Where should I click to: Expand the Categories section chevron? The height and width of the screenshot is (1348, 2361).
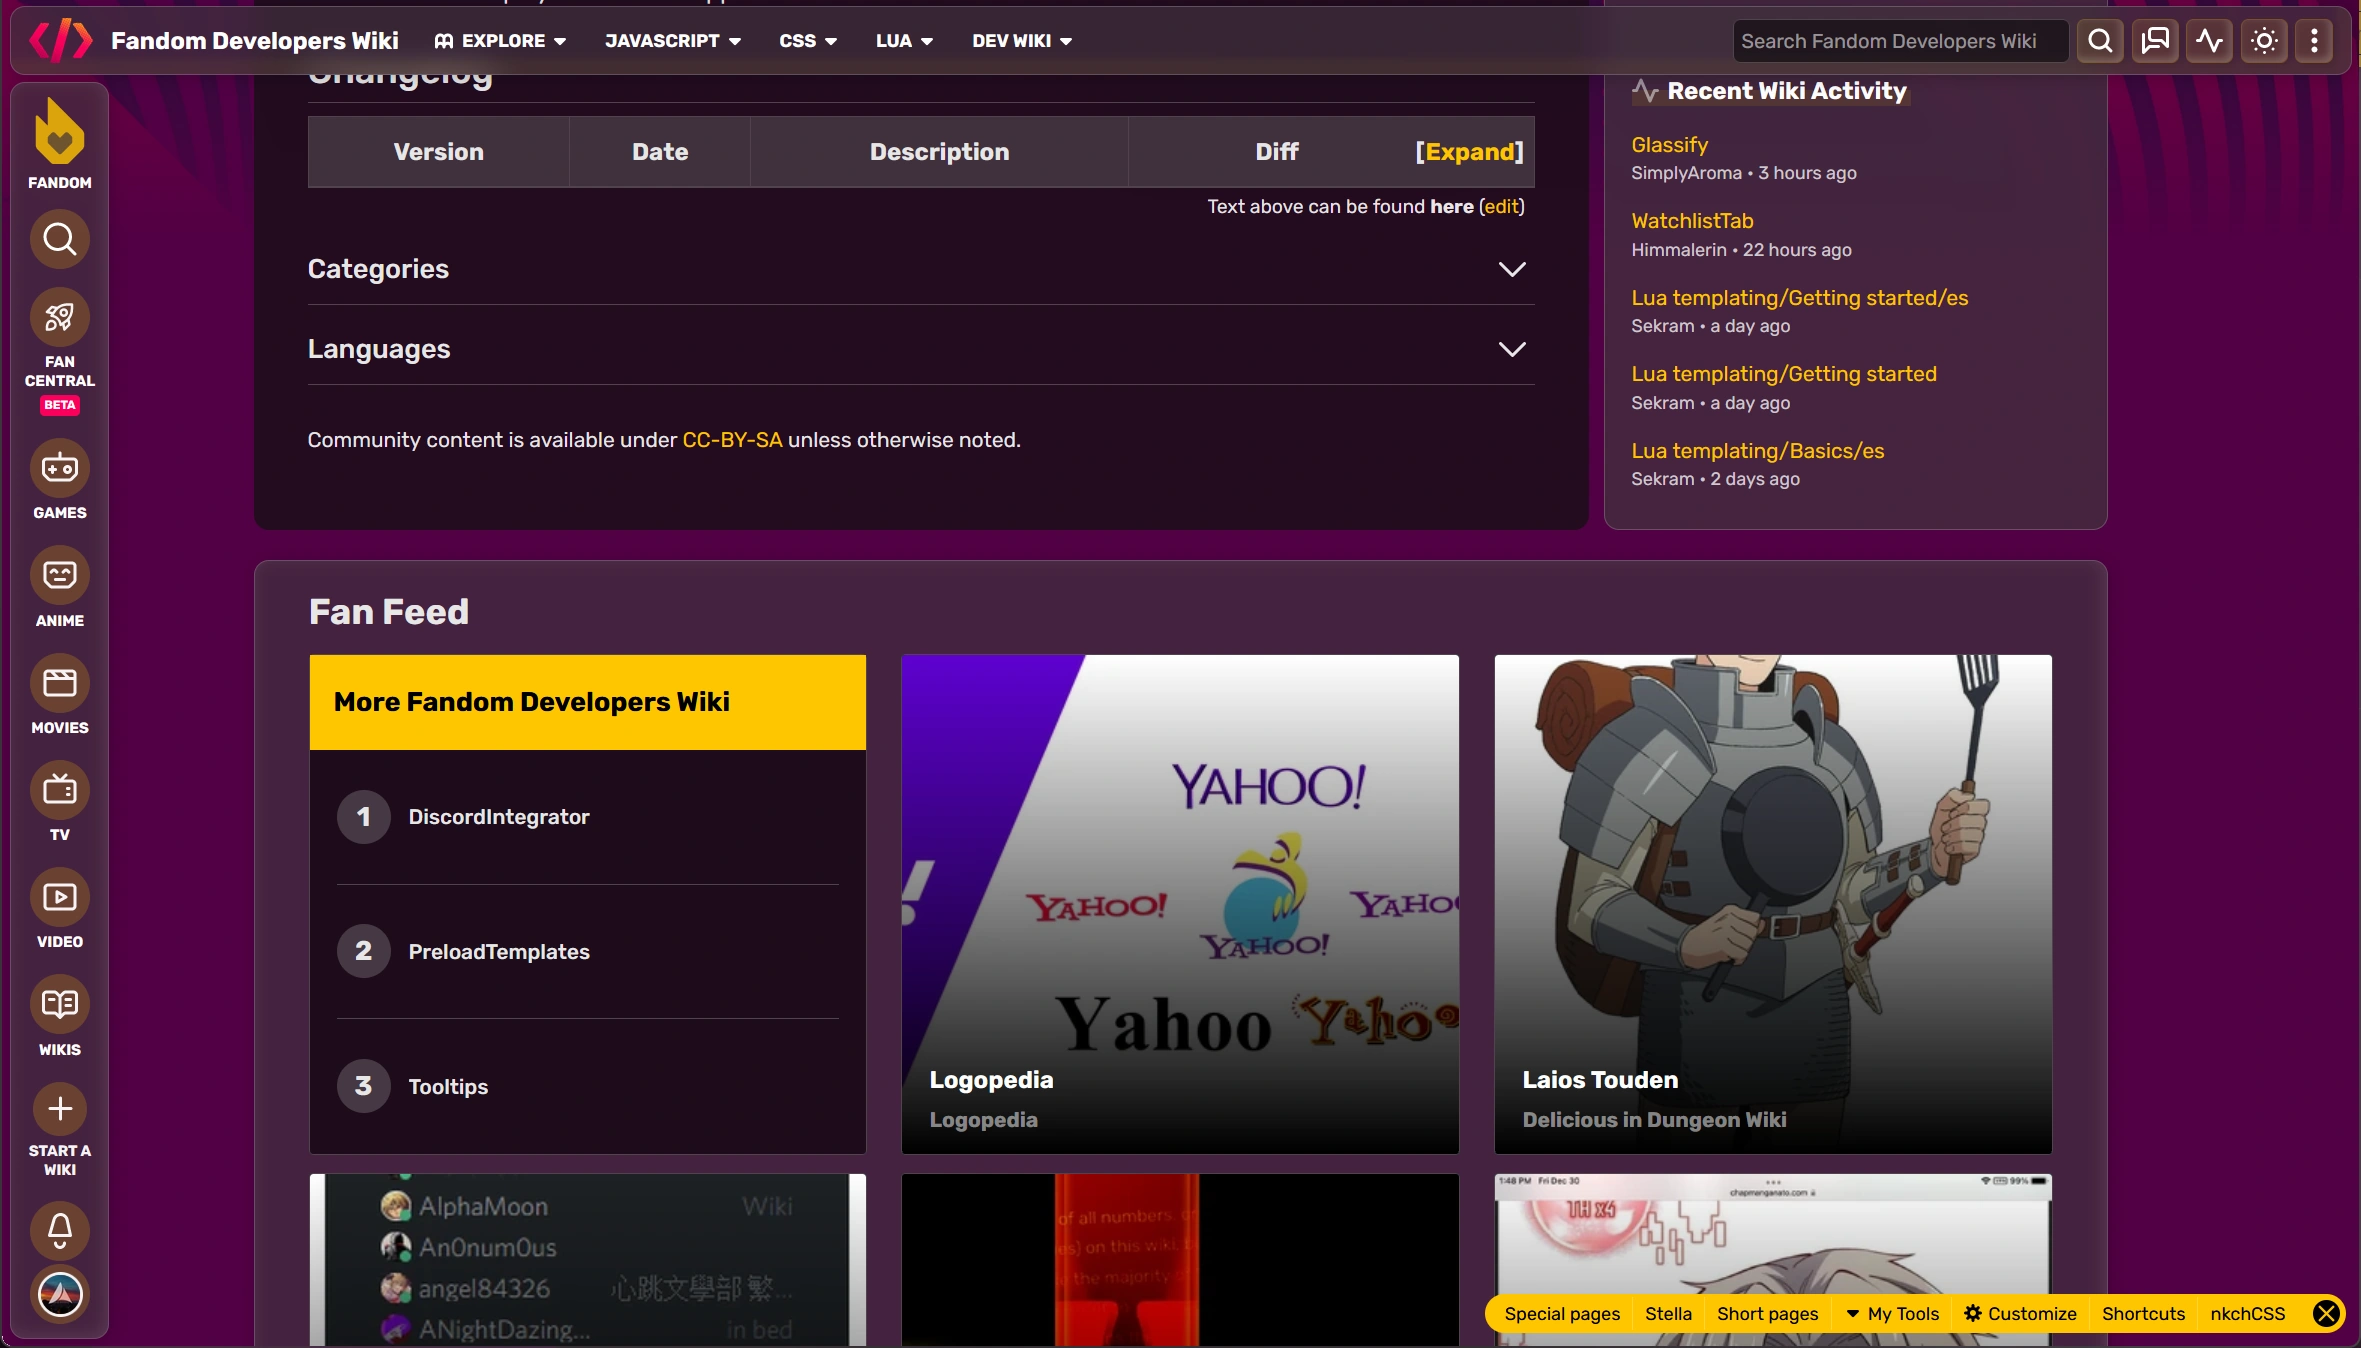pos(1511,269)
